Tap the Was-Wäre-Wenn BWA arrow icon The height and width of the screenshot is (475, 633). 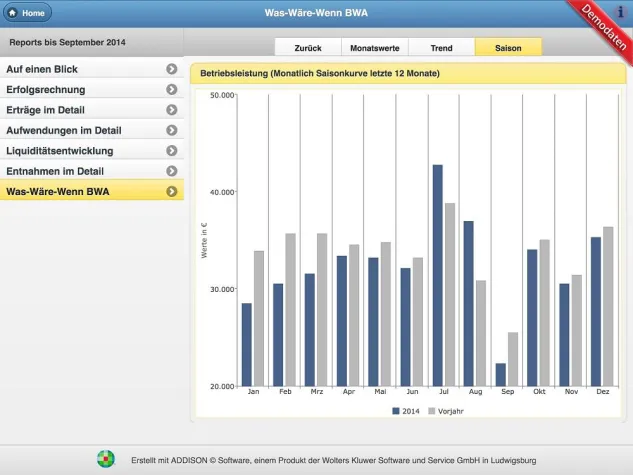pyautogui.click(x=172, y=191)
